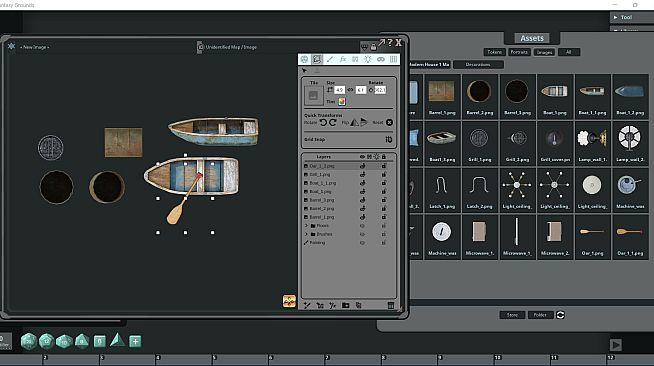Lock the Boat_1.png layer

pyautogui.click(x=384, y=191)
